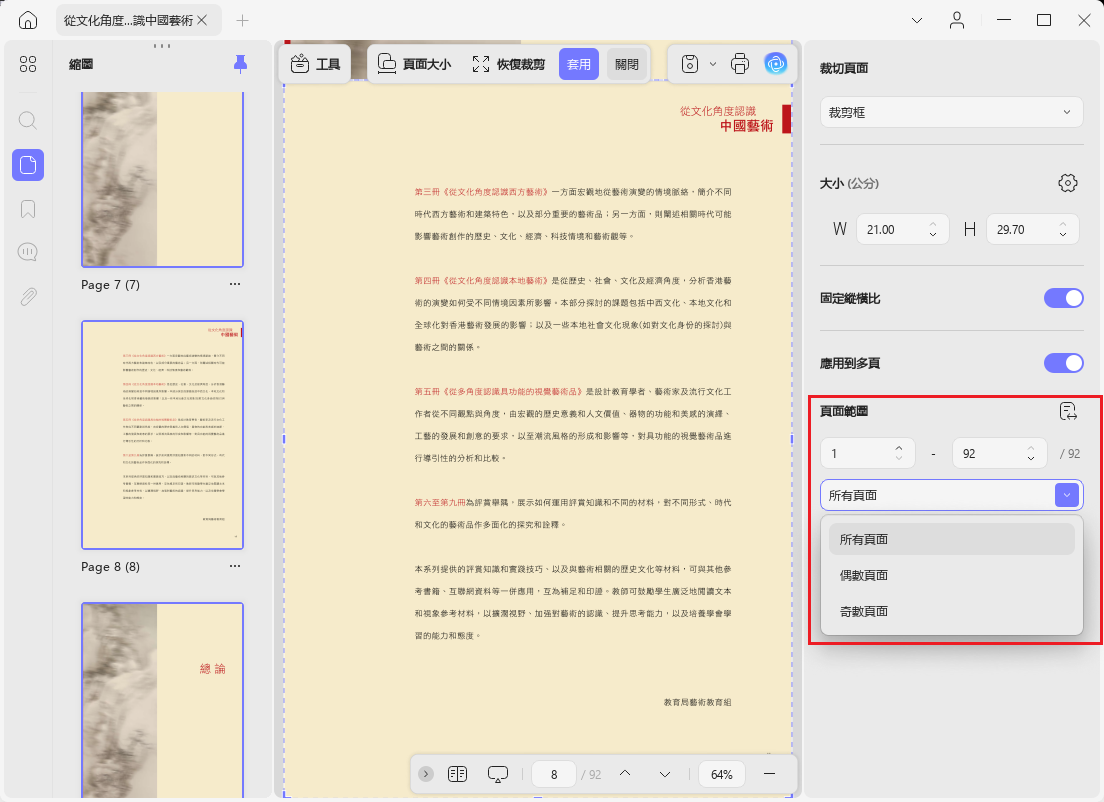Image resolution: width=1104 pixels, height=802 pixels.
Task: Decrease the width W value
Action: (933, 234)
